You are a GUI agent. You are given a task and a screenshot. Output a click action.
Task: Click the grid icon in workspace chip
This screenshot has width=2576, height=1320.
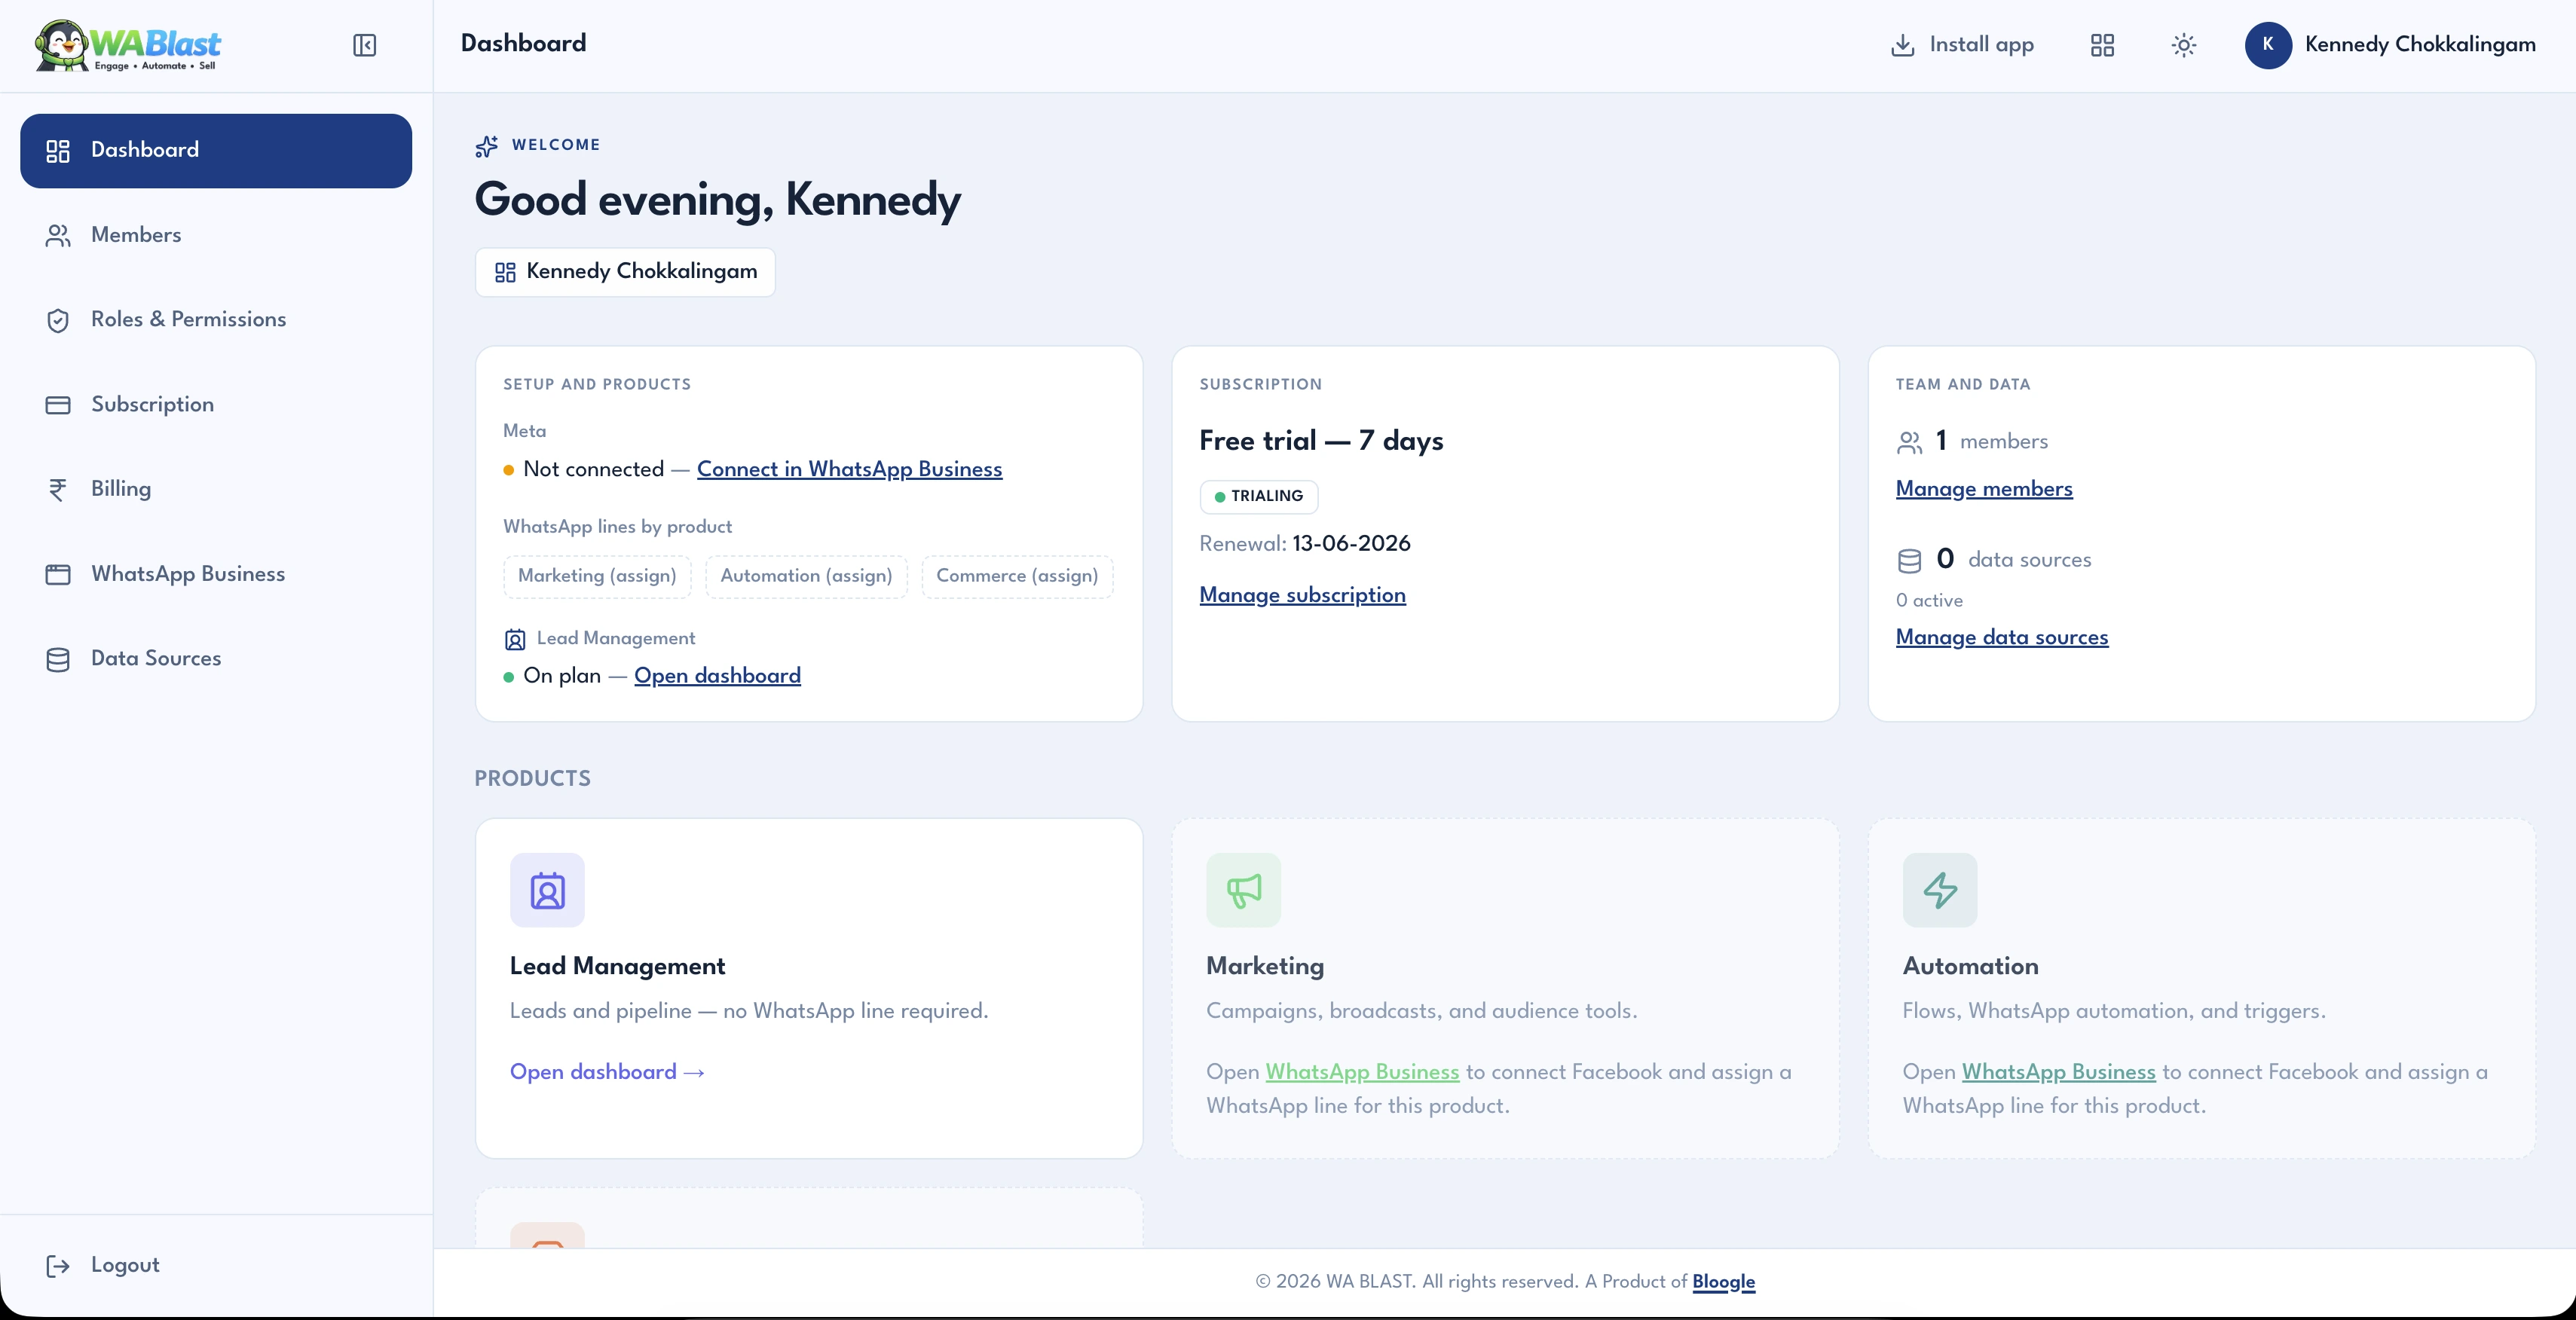point(505,272)
